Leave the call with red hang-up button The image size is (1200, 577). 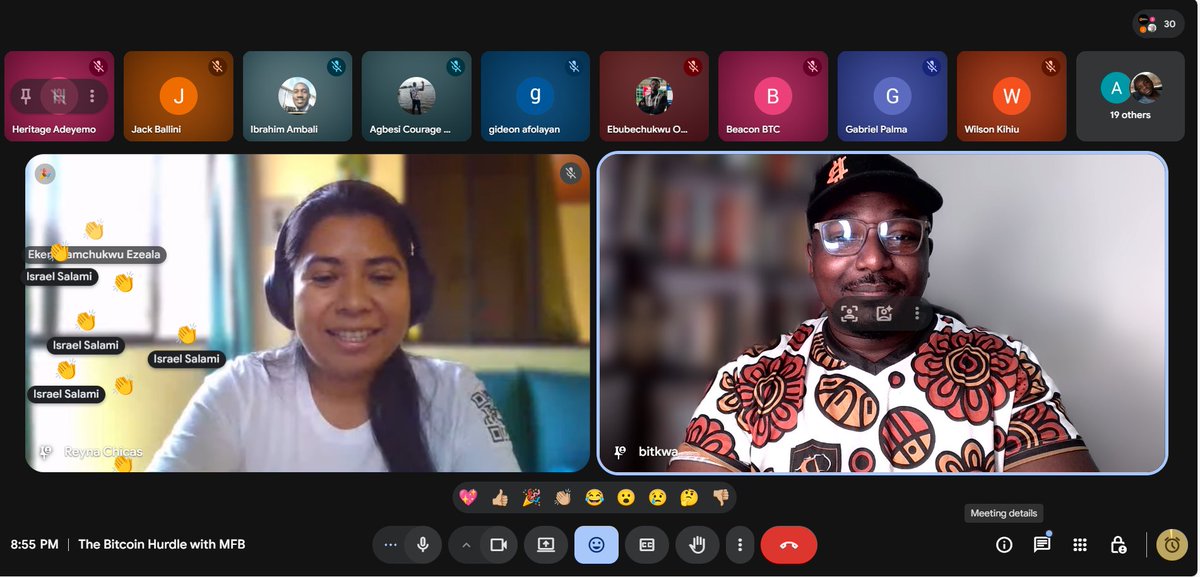(x=789, y=545)
